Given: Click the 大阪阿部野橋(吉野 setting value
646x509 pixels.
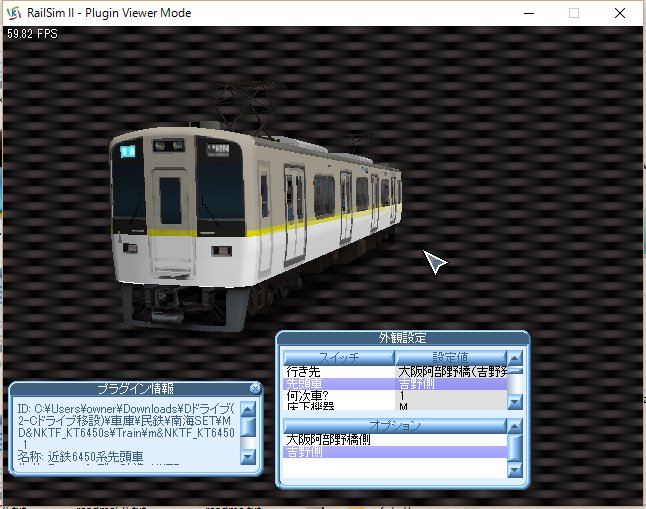Looking at the screenshot, I should (451, 372).
